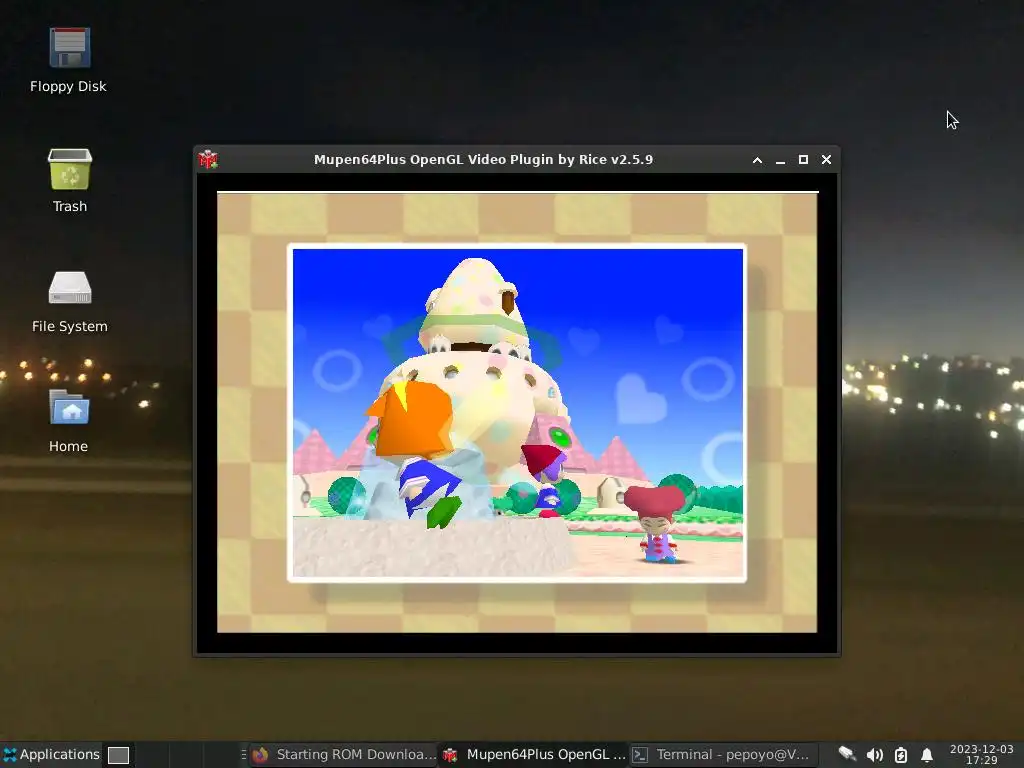Open the power manager battery icon
The width and height of the screenshot is (1024, 768).
click(x=901, y=755)
